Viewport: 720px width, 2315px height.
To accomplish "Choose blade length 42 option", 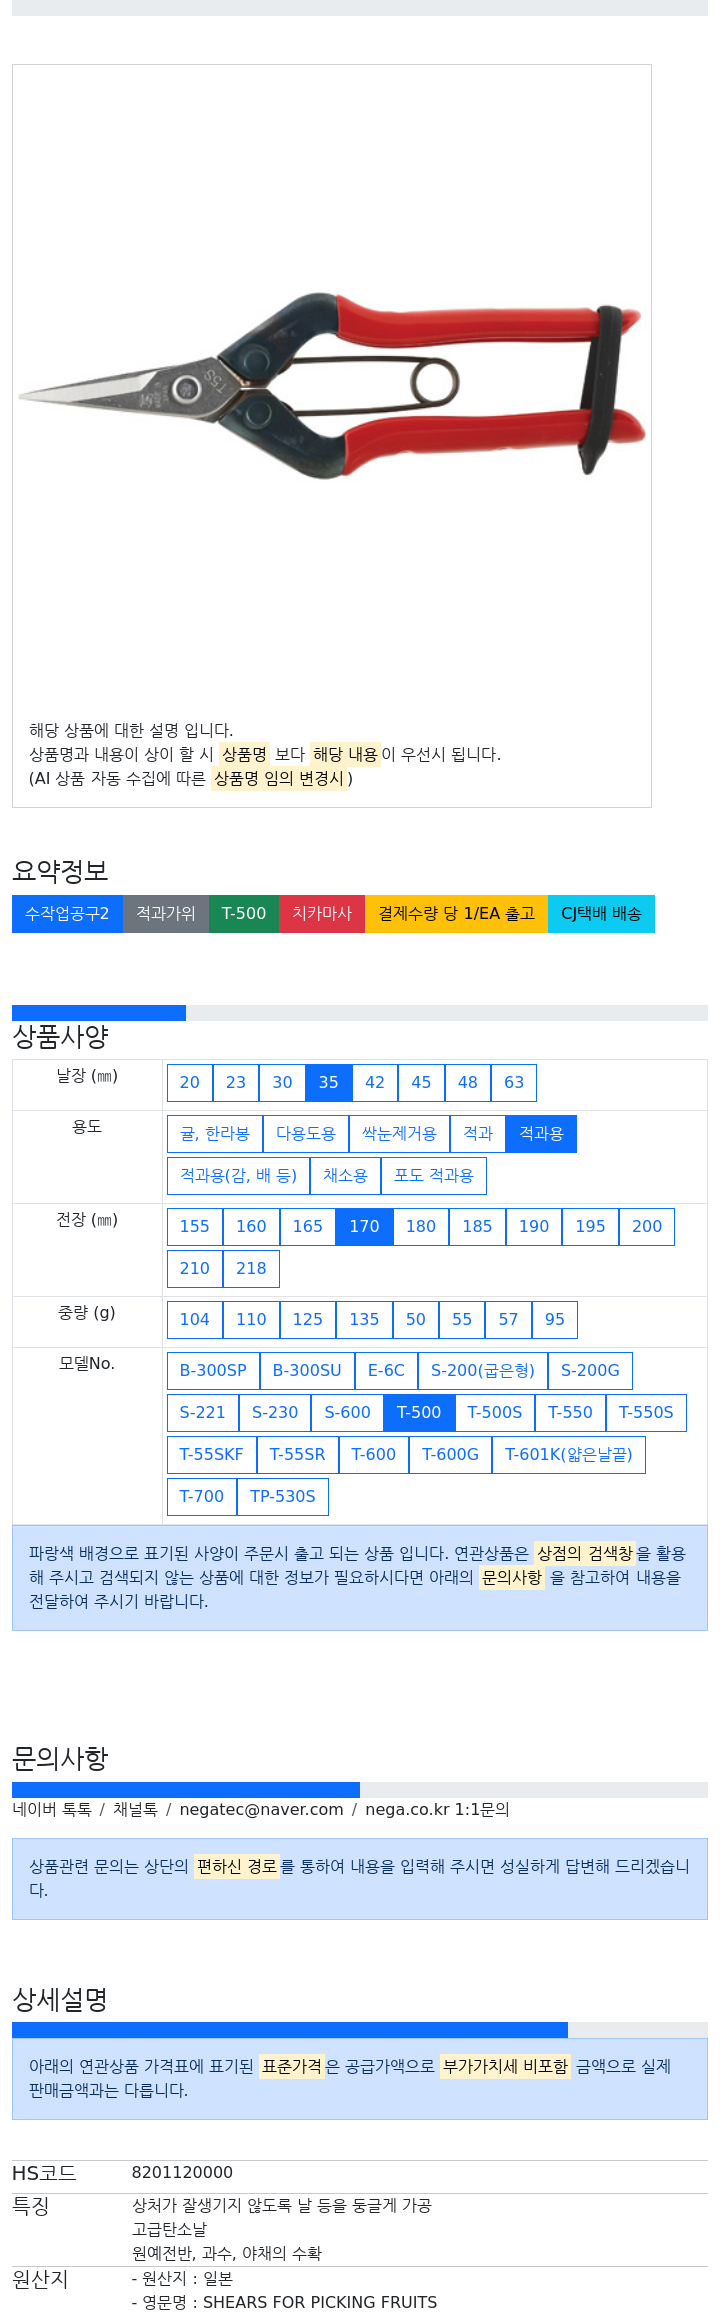I will (x=375, y=1083).
